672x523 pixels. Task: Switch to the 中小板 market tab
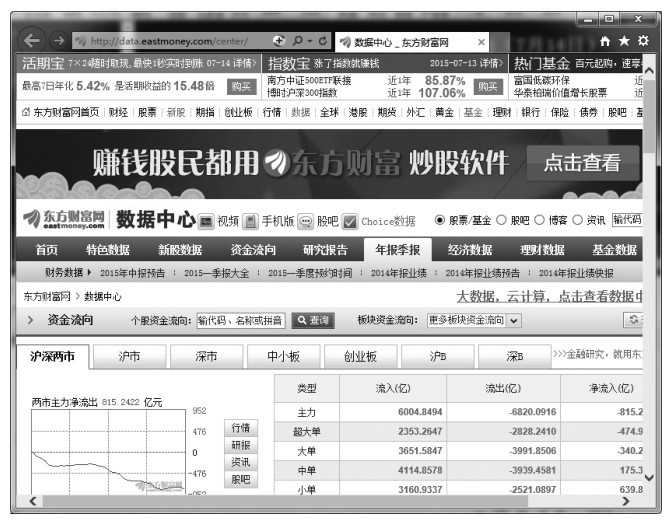point(283,356)
